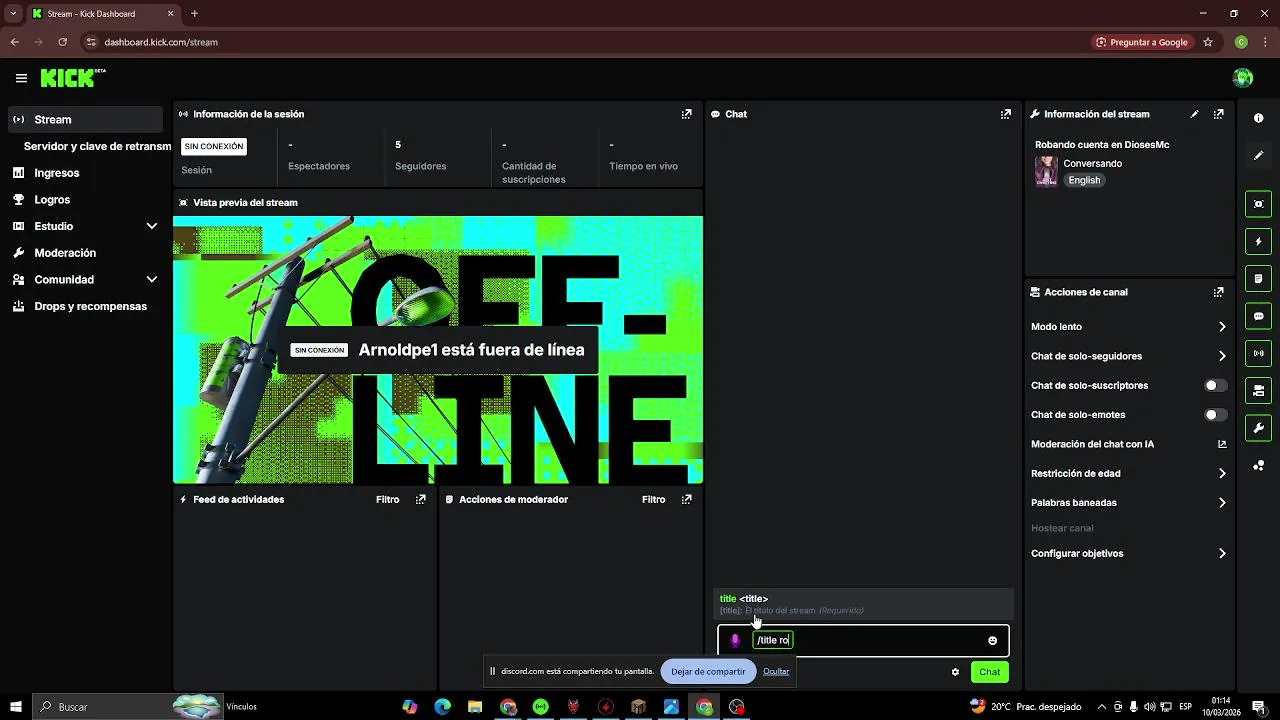
Task: Expand the Comunidad sidebar section
Action: click(152, 280)
